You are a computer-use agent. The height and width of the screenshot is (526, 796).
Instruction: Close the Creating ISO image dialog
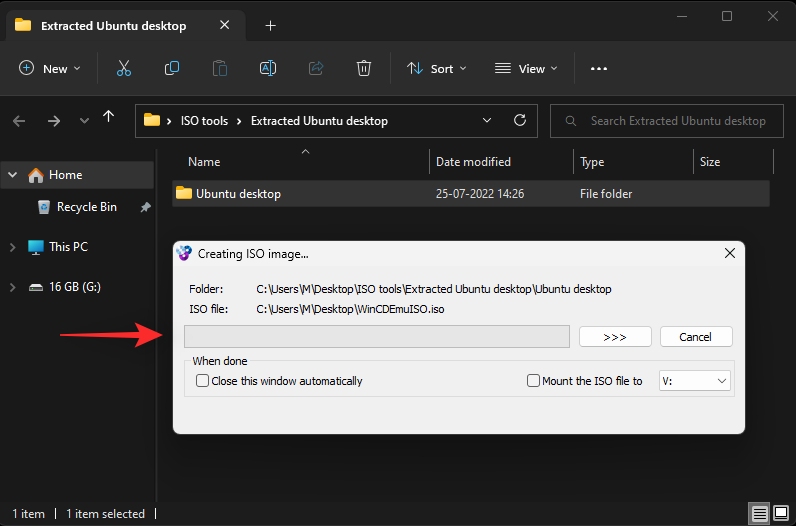click(729, 253)
